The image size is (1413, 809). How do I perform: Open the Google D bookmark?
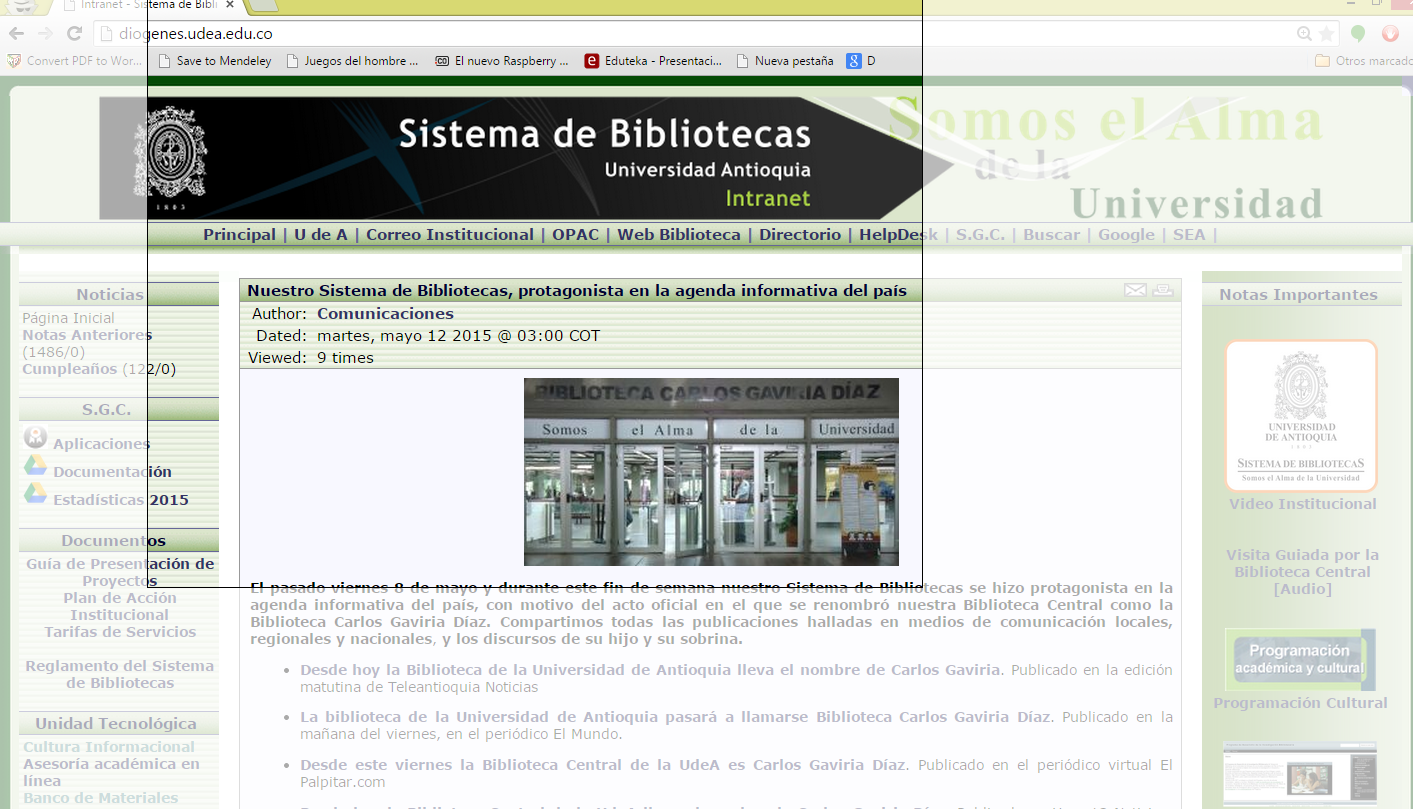click(861, 61)
